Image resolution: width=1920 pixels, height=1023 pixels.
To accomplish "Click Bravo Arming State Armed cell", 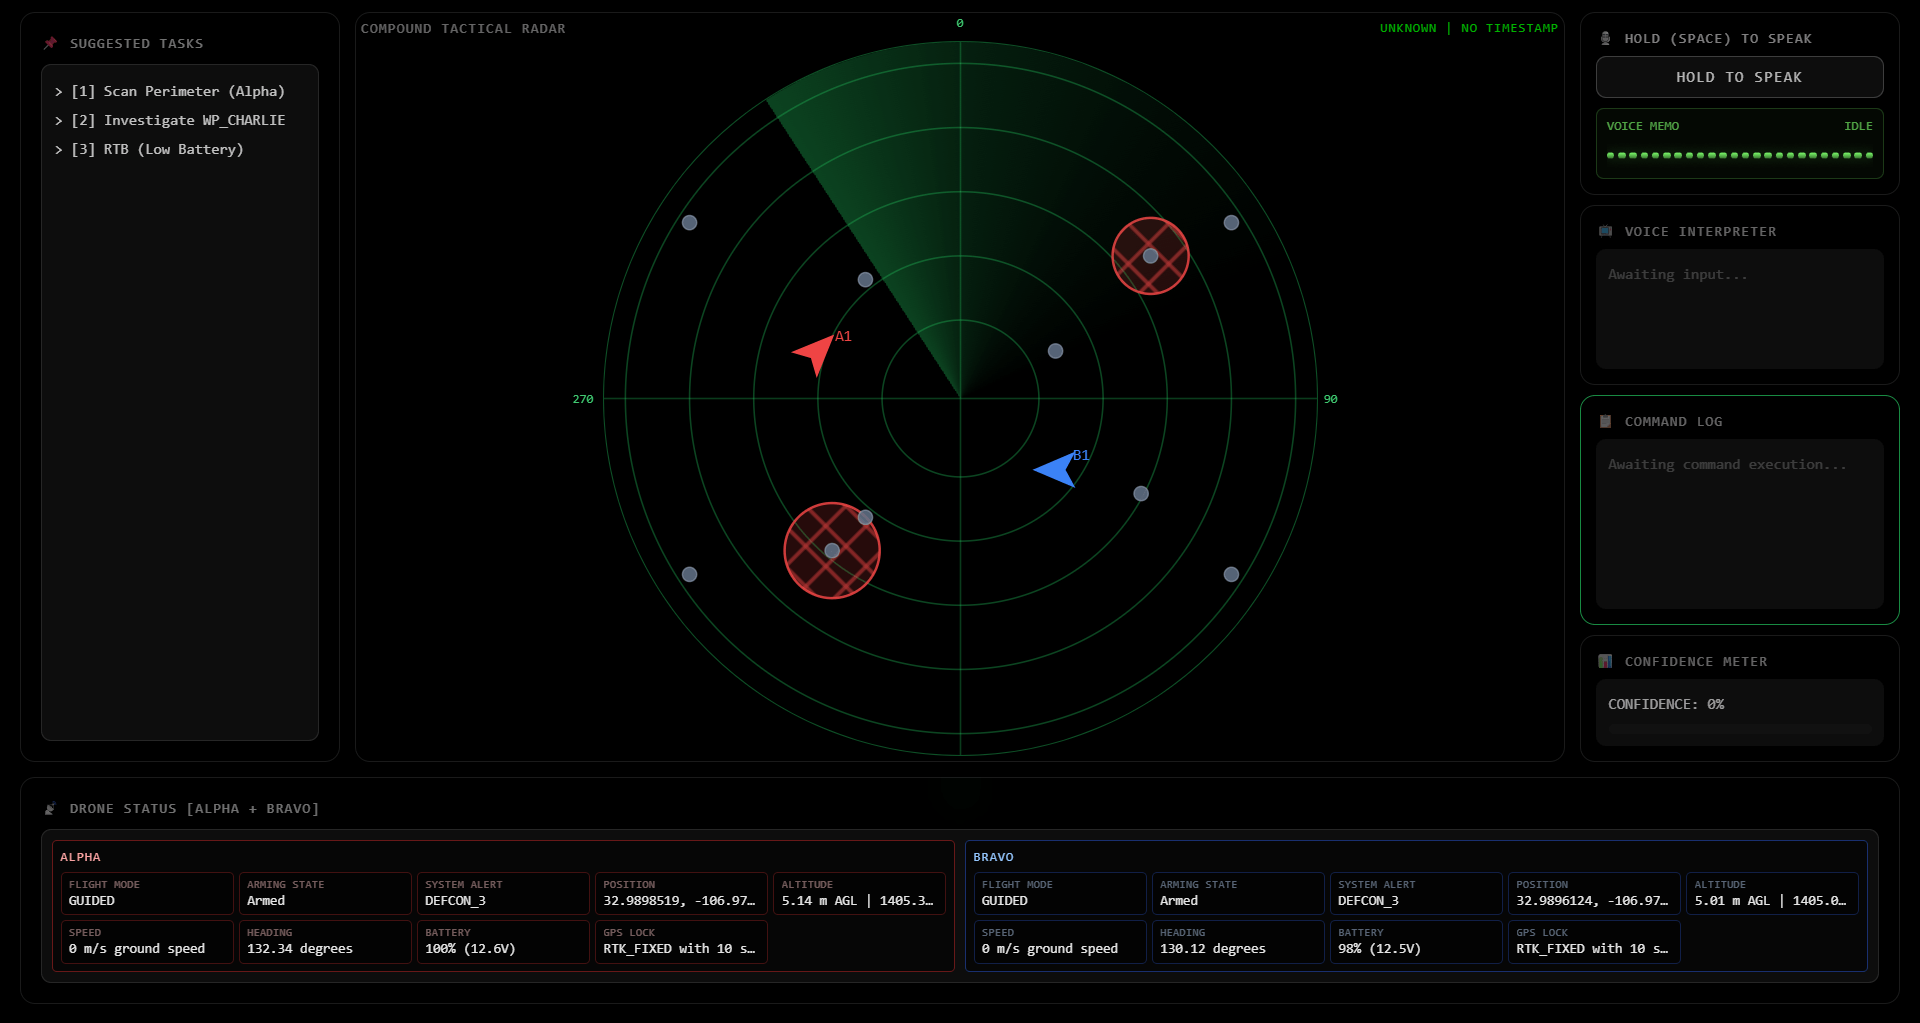I will click(1238, 893).
